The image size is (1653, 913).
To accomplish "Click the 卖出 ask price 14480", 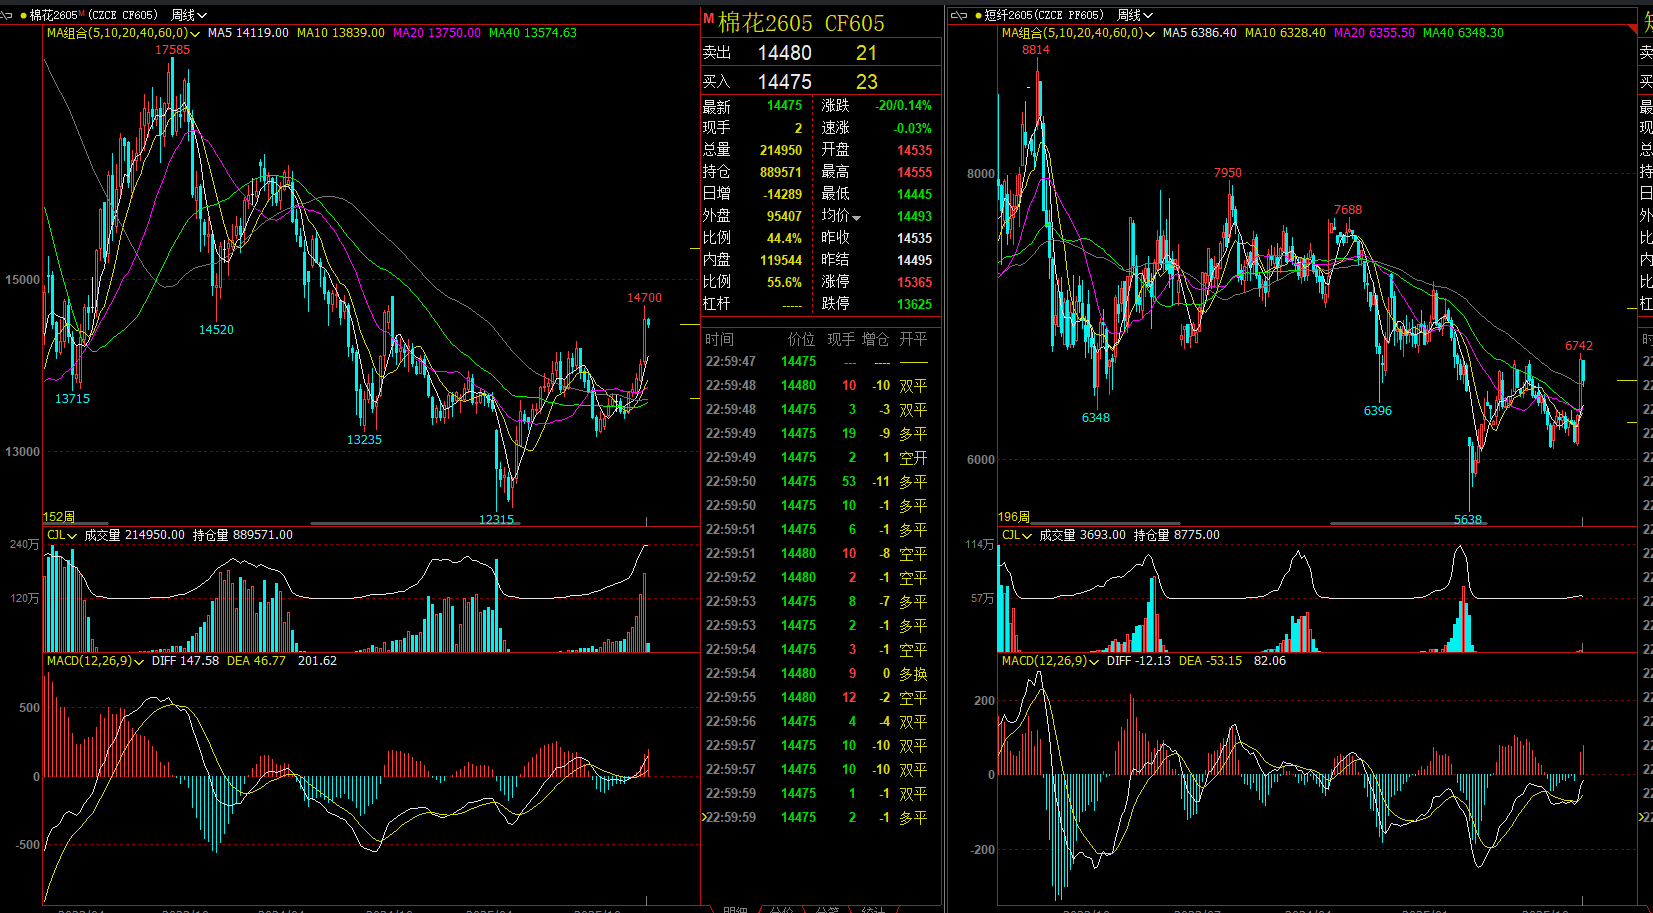I will point(784,53).
